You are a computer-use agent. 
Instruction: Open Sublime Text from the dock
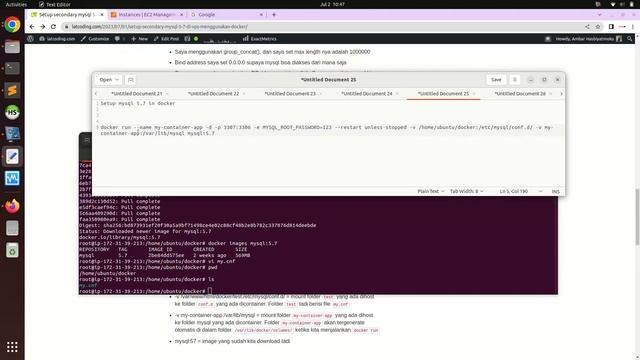[x=12, y=90]
